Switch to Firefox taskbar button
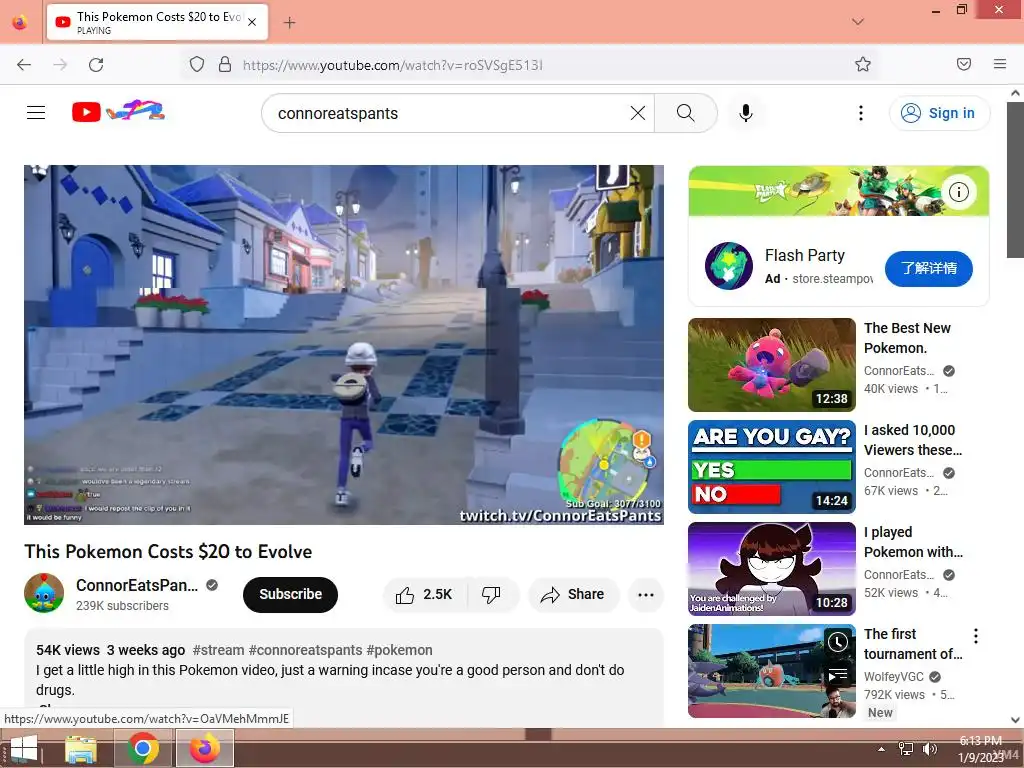This screenshot has width=1024, height=768. point(205,748)
